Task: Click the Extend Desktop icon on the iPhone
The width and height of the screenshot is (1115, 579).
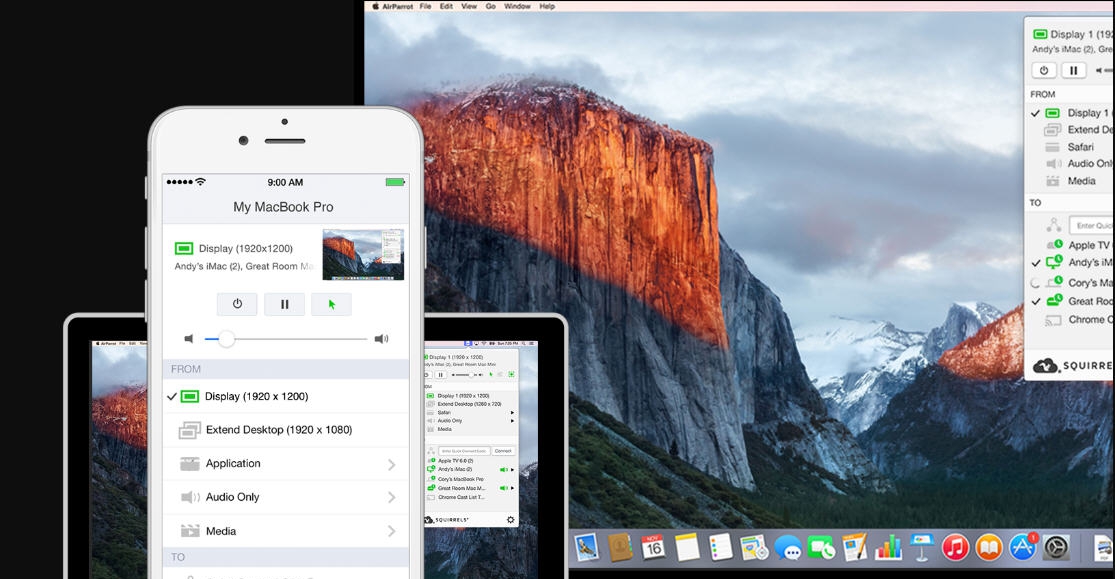Action: click(x=189, y=430)
